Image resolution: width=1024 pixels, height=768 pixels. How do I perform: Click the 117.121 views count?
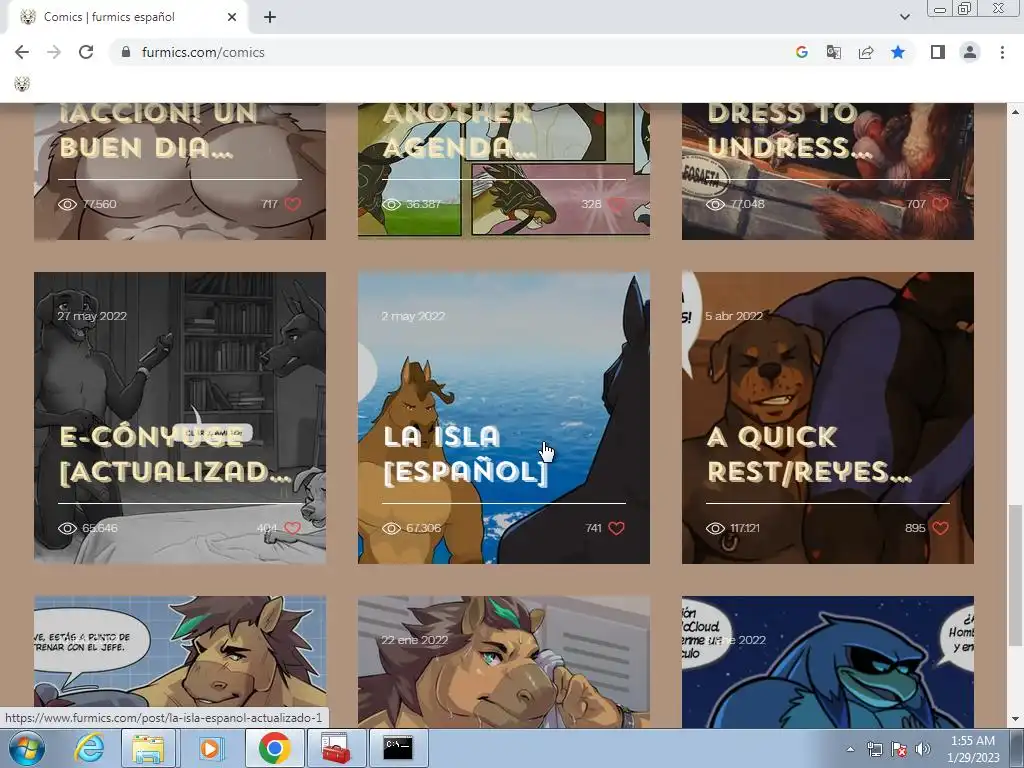click(745, 528)
